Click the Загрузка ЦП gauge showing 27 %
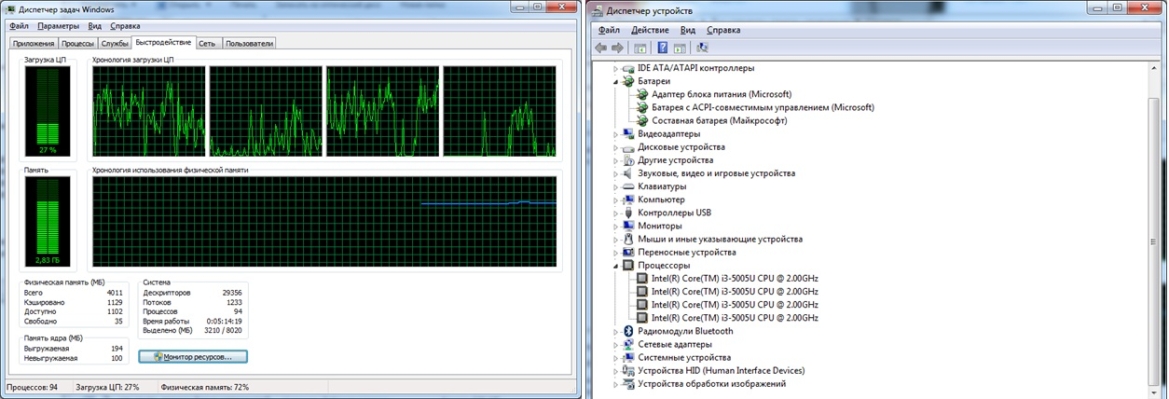 pyautogui.click(x=48, y=110)
